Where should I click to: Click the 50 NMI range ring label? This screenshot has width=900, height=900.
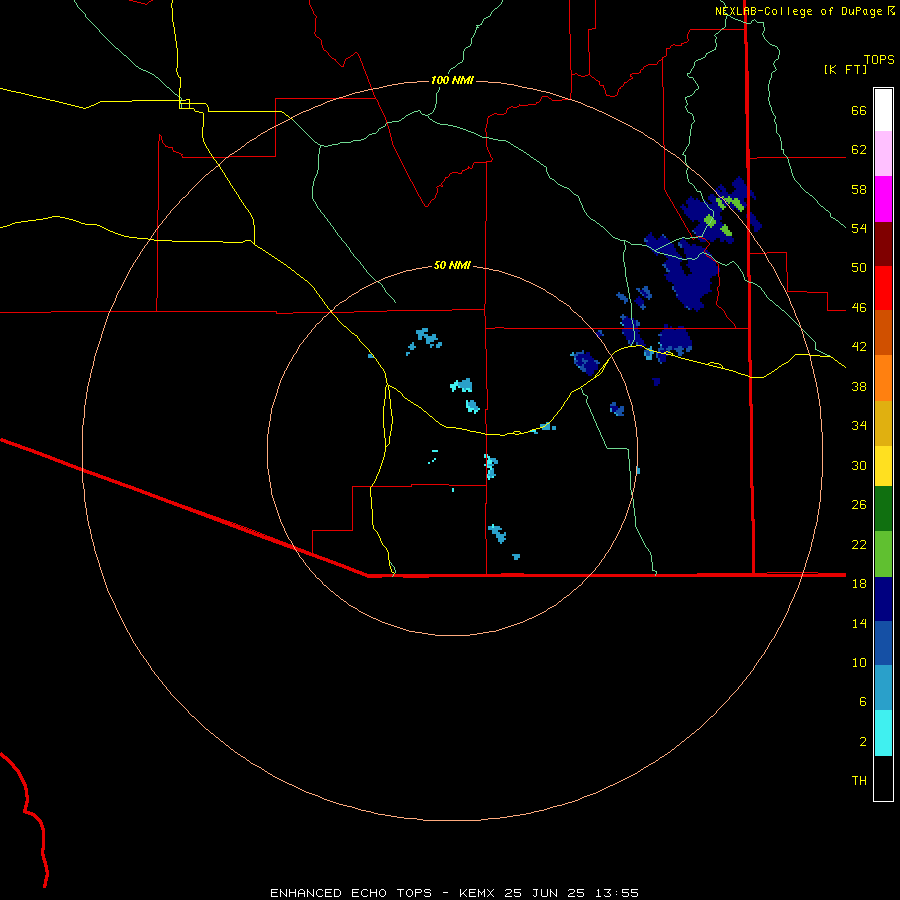pos(452,265)
